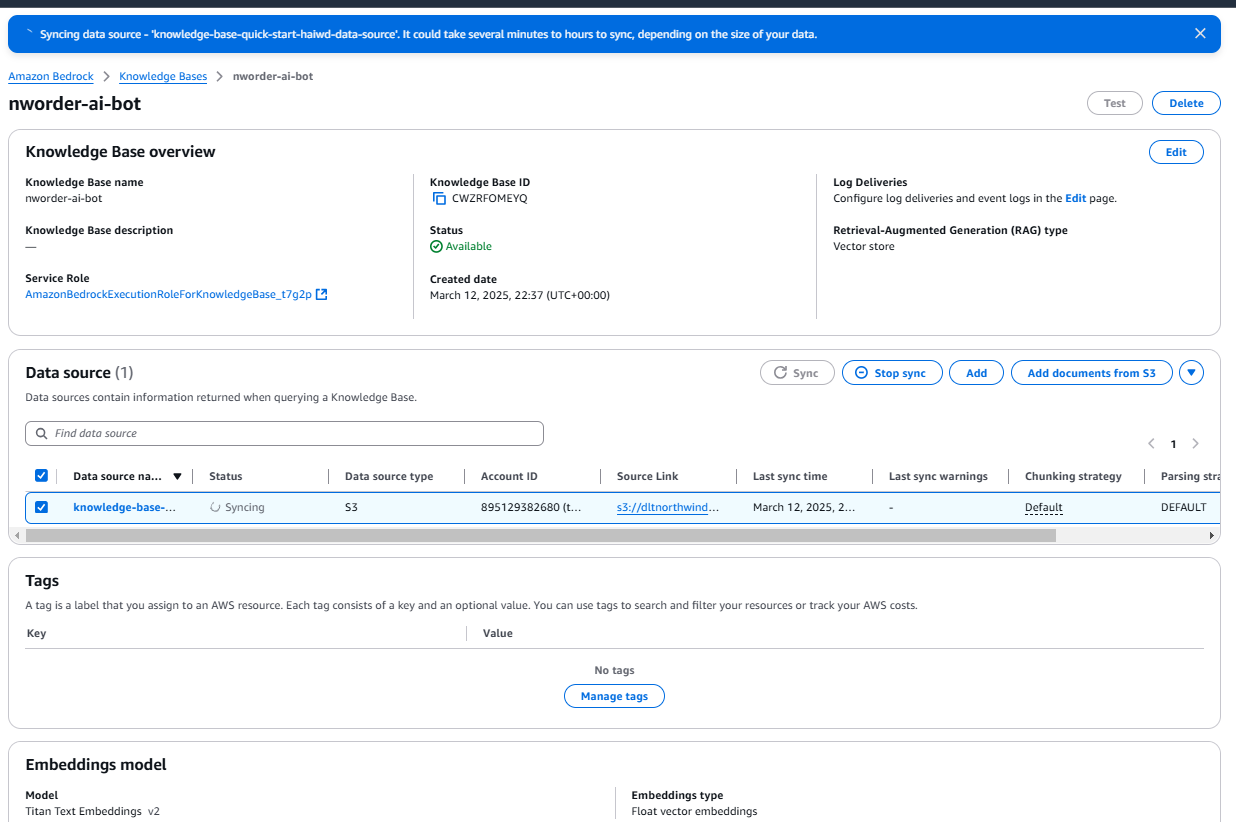Click the Data source type column header
This screenshot has width=1236, height=822.
pos(389,476)
